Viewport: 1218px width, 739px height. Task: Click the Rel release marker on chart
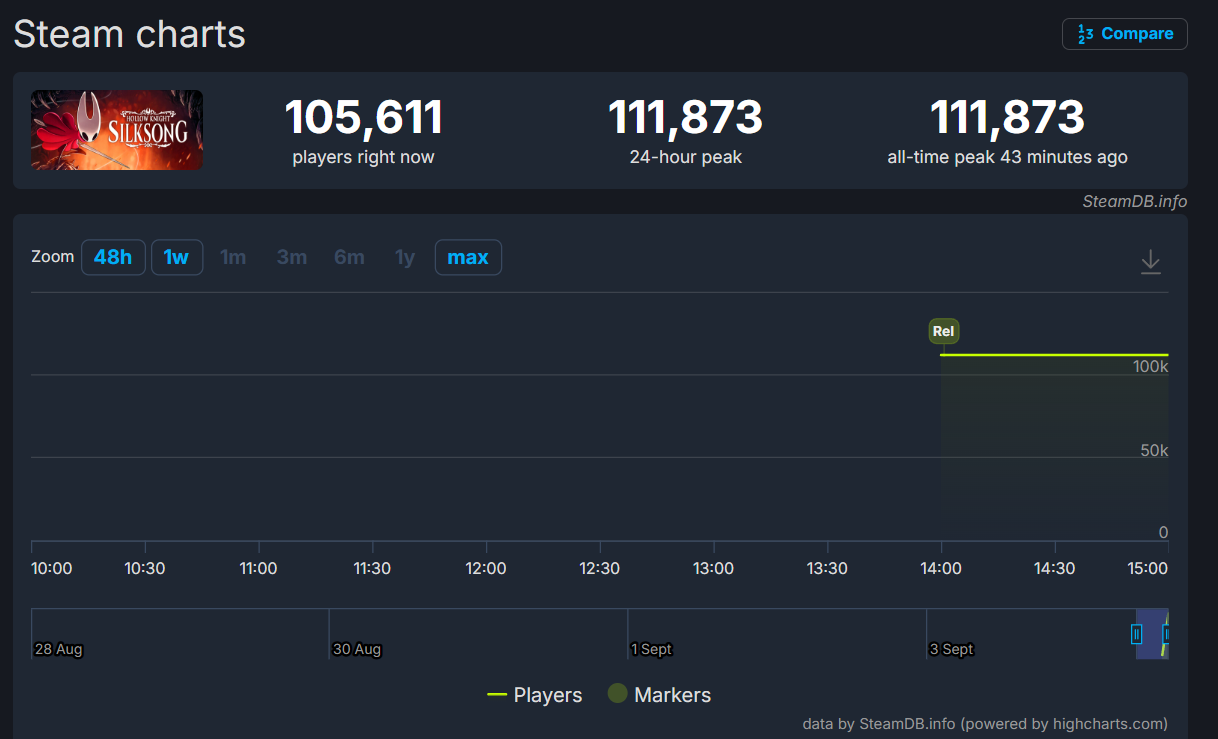(943, 331)
